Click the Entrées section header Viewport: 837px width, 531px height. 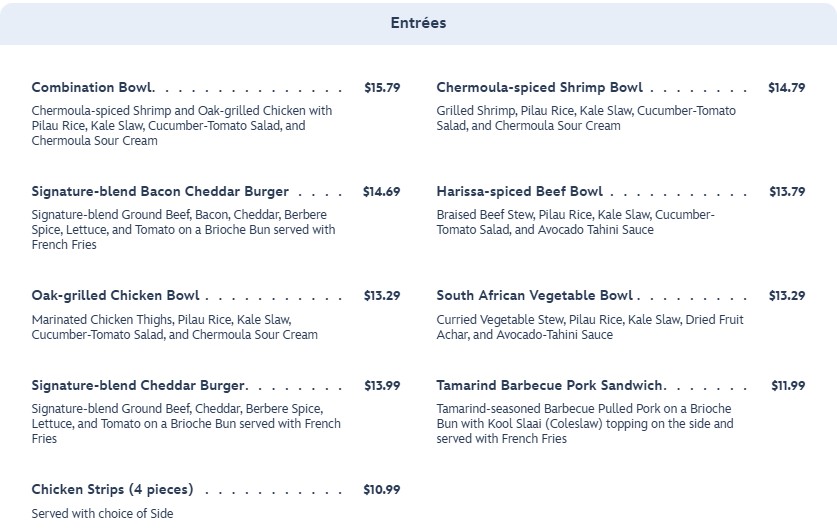tap(418, 23)
